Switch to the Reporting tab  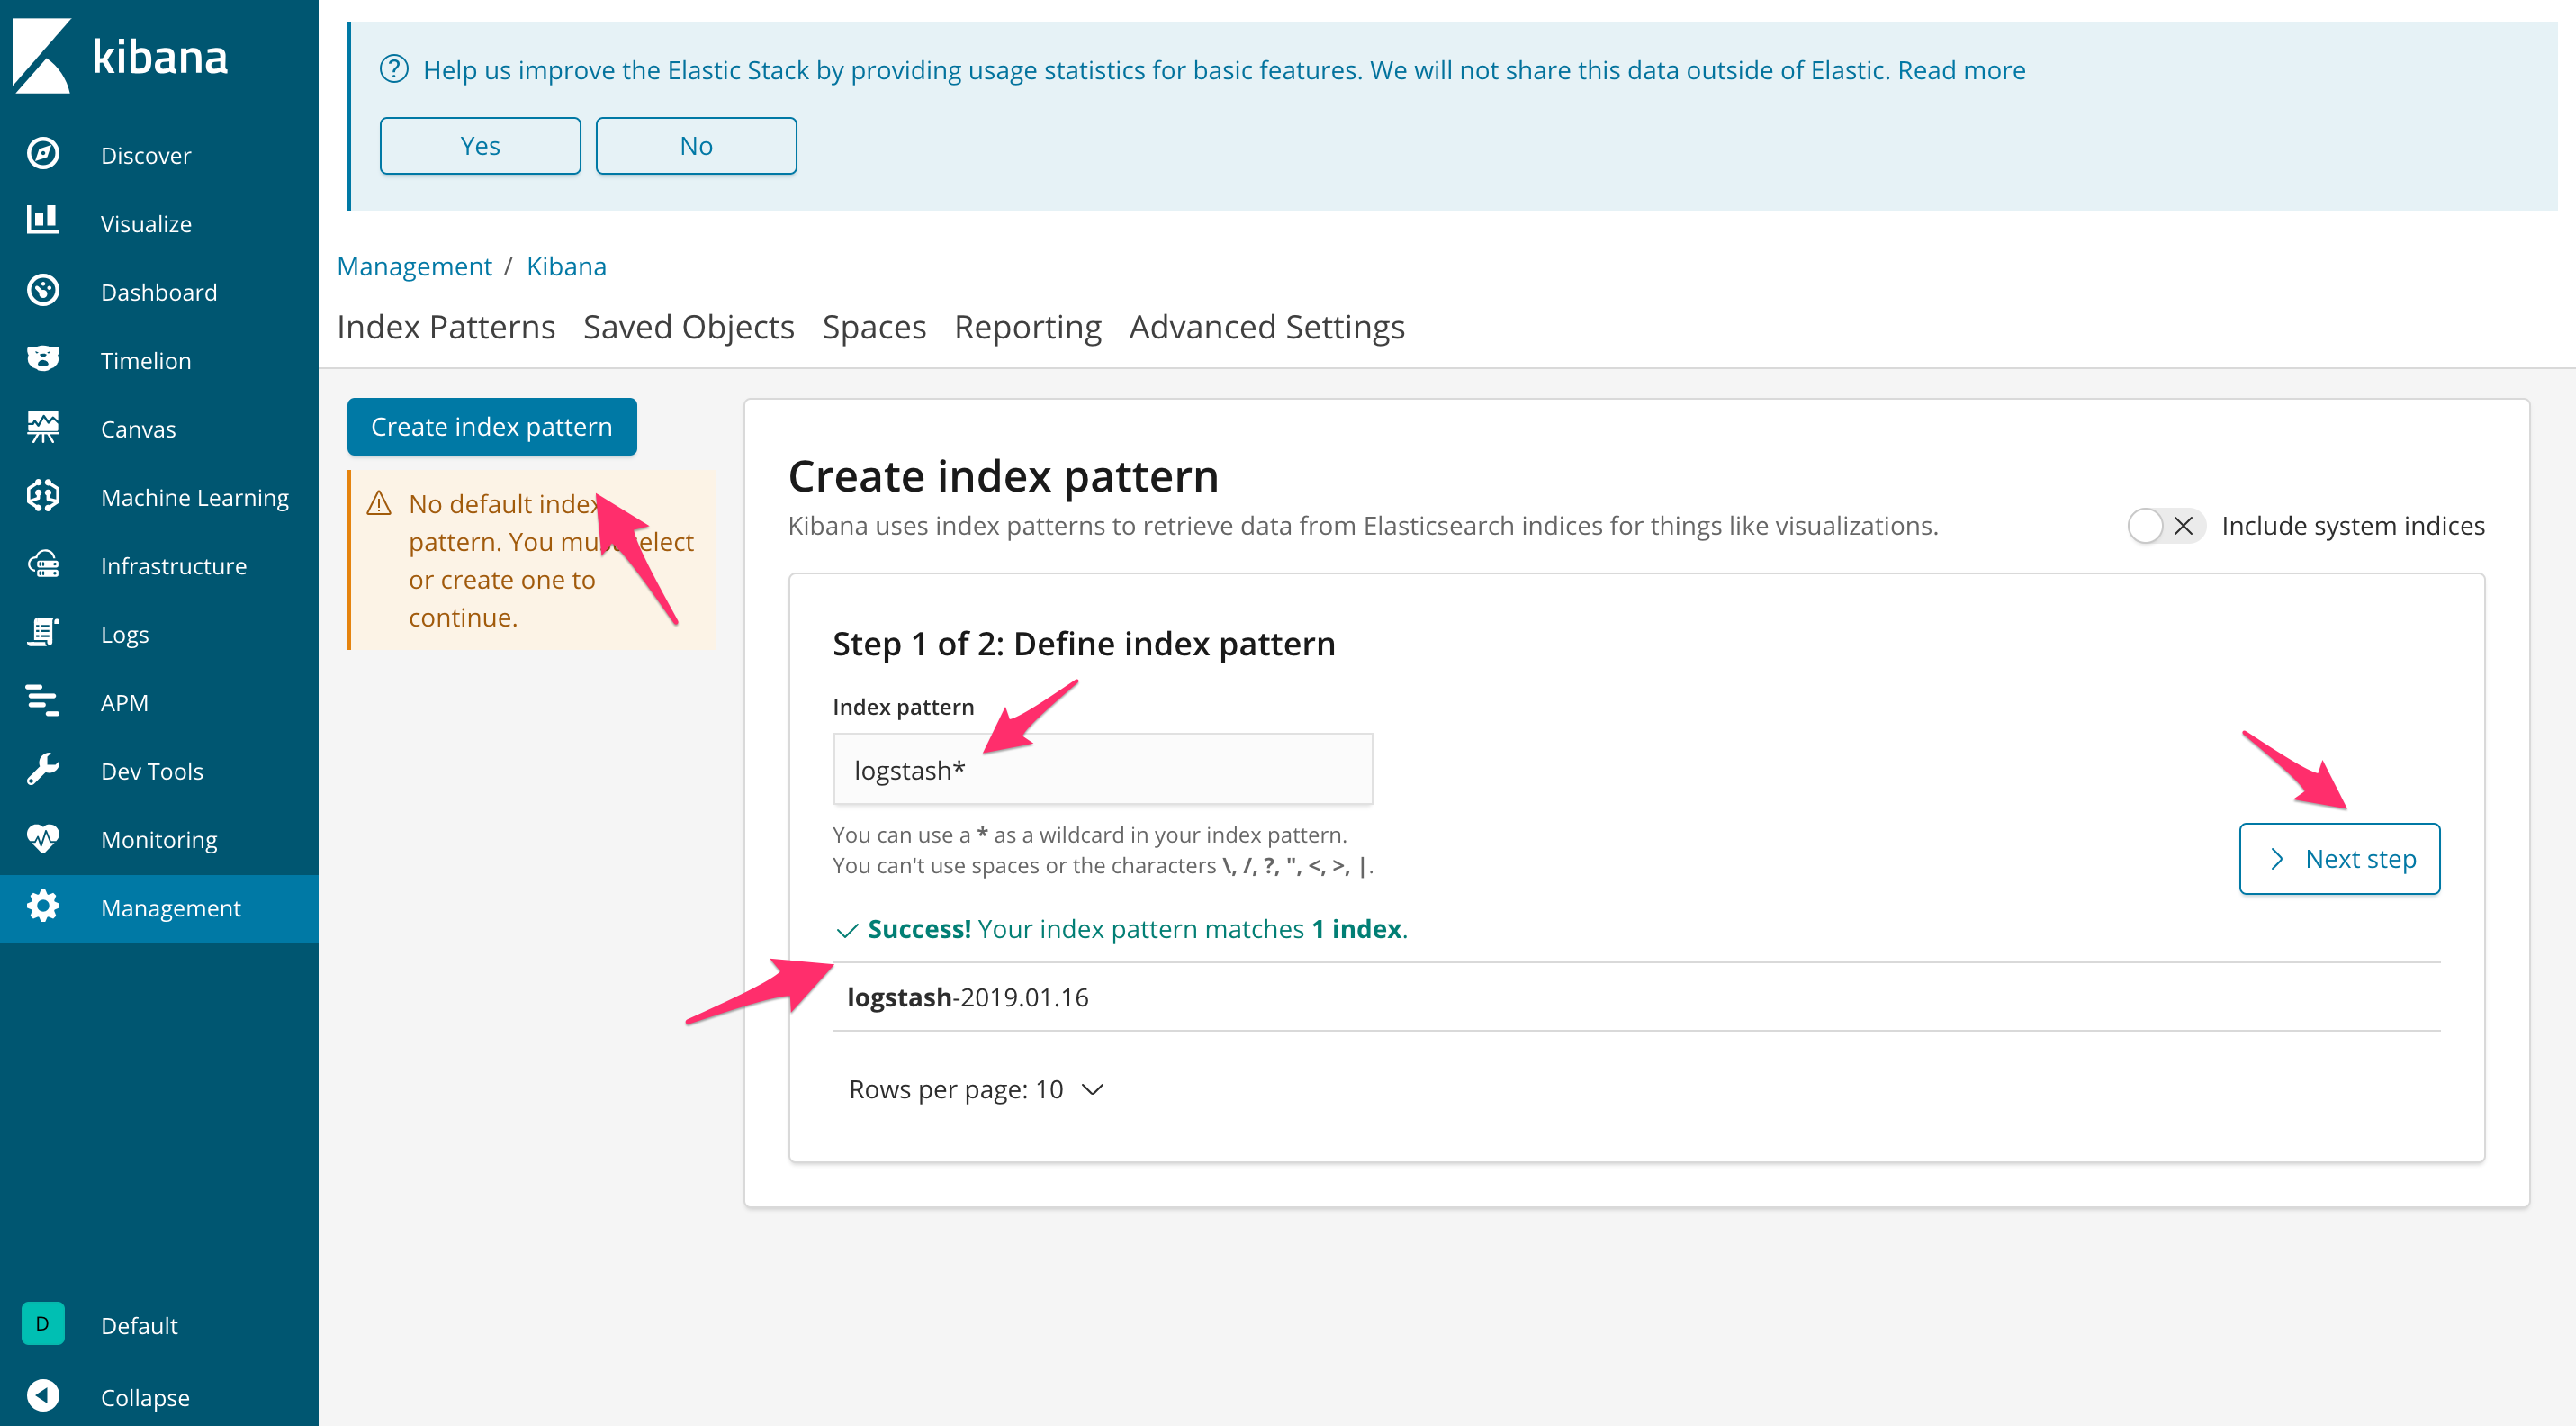tap(1027, 326)
